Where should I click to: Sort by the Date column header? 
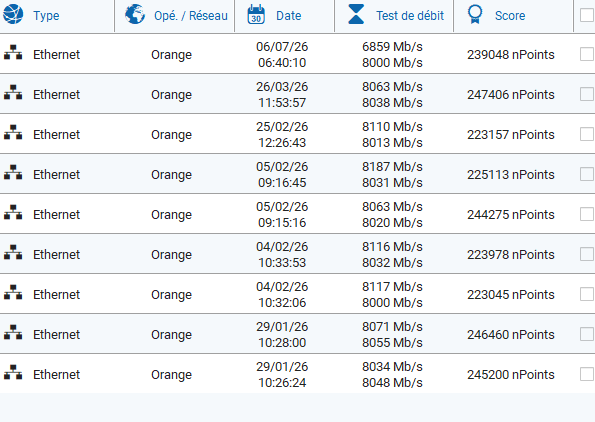point(288,16)
